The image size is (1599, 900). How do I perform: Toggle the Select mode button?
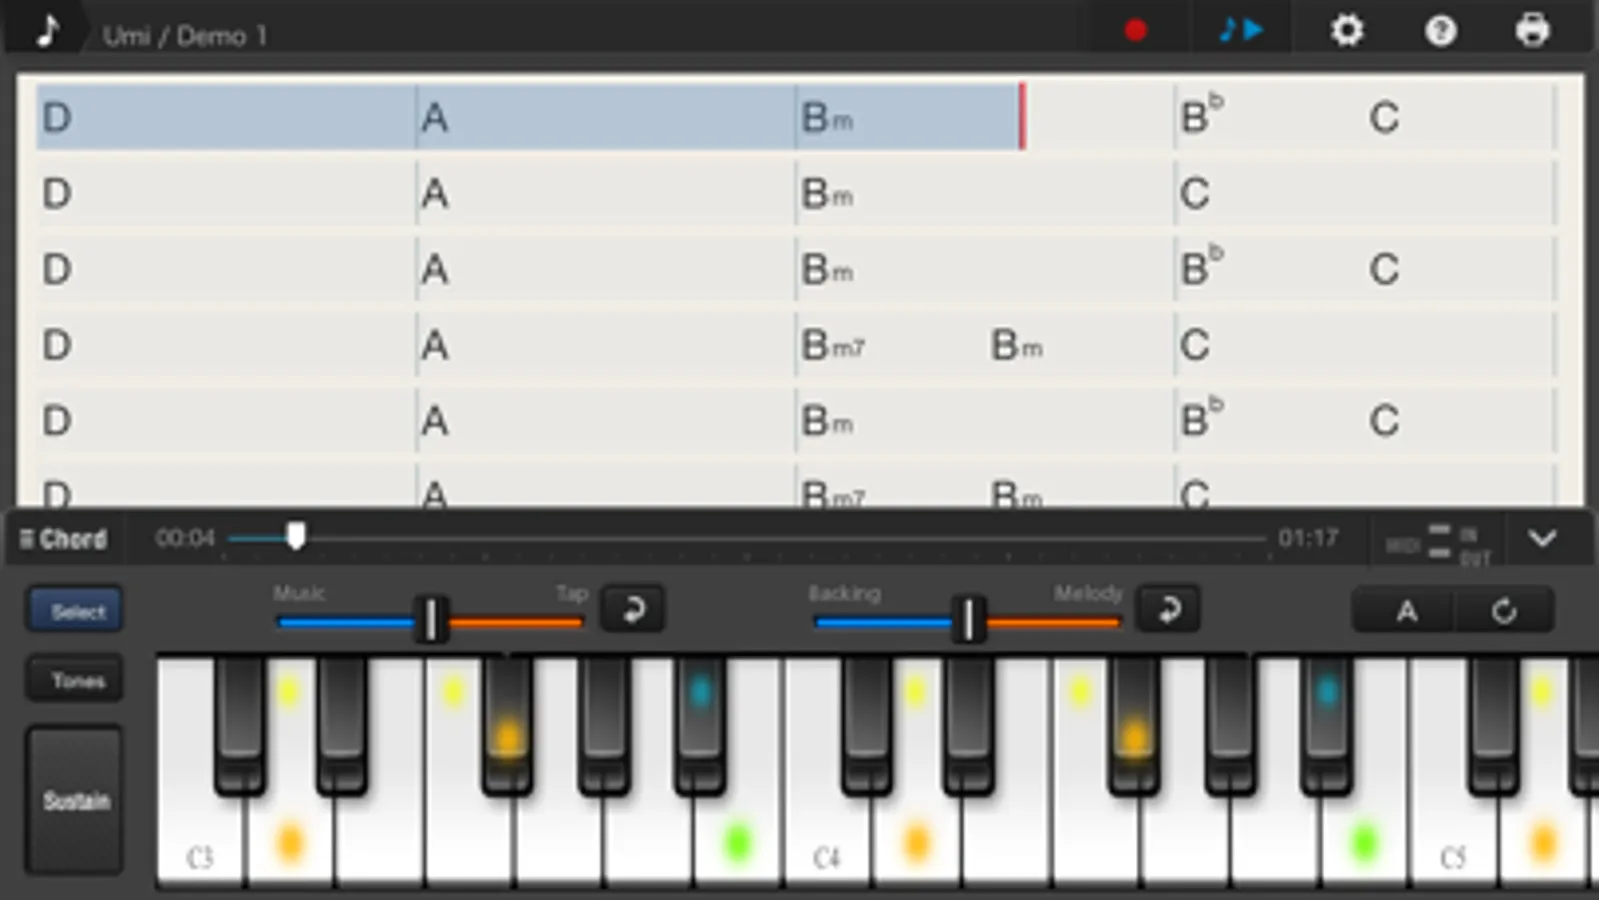click(76, 611)
